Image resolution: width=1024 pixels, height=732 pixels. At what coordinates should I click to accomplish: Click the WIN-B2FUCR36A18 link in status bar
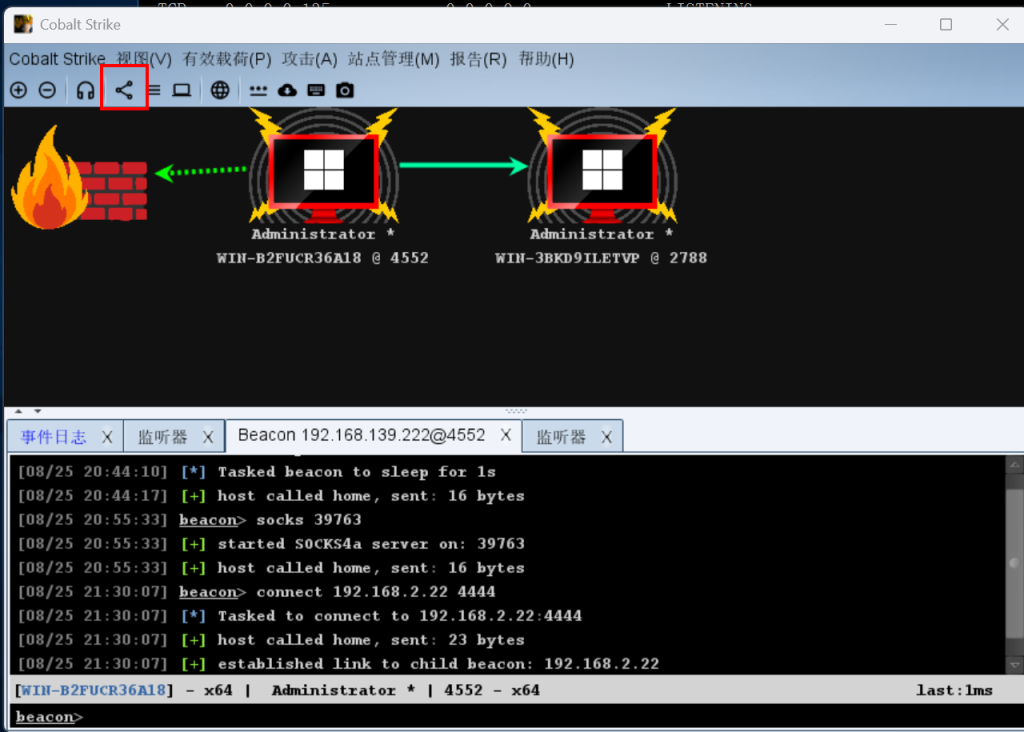93,690
